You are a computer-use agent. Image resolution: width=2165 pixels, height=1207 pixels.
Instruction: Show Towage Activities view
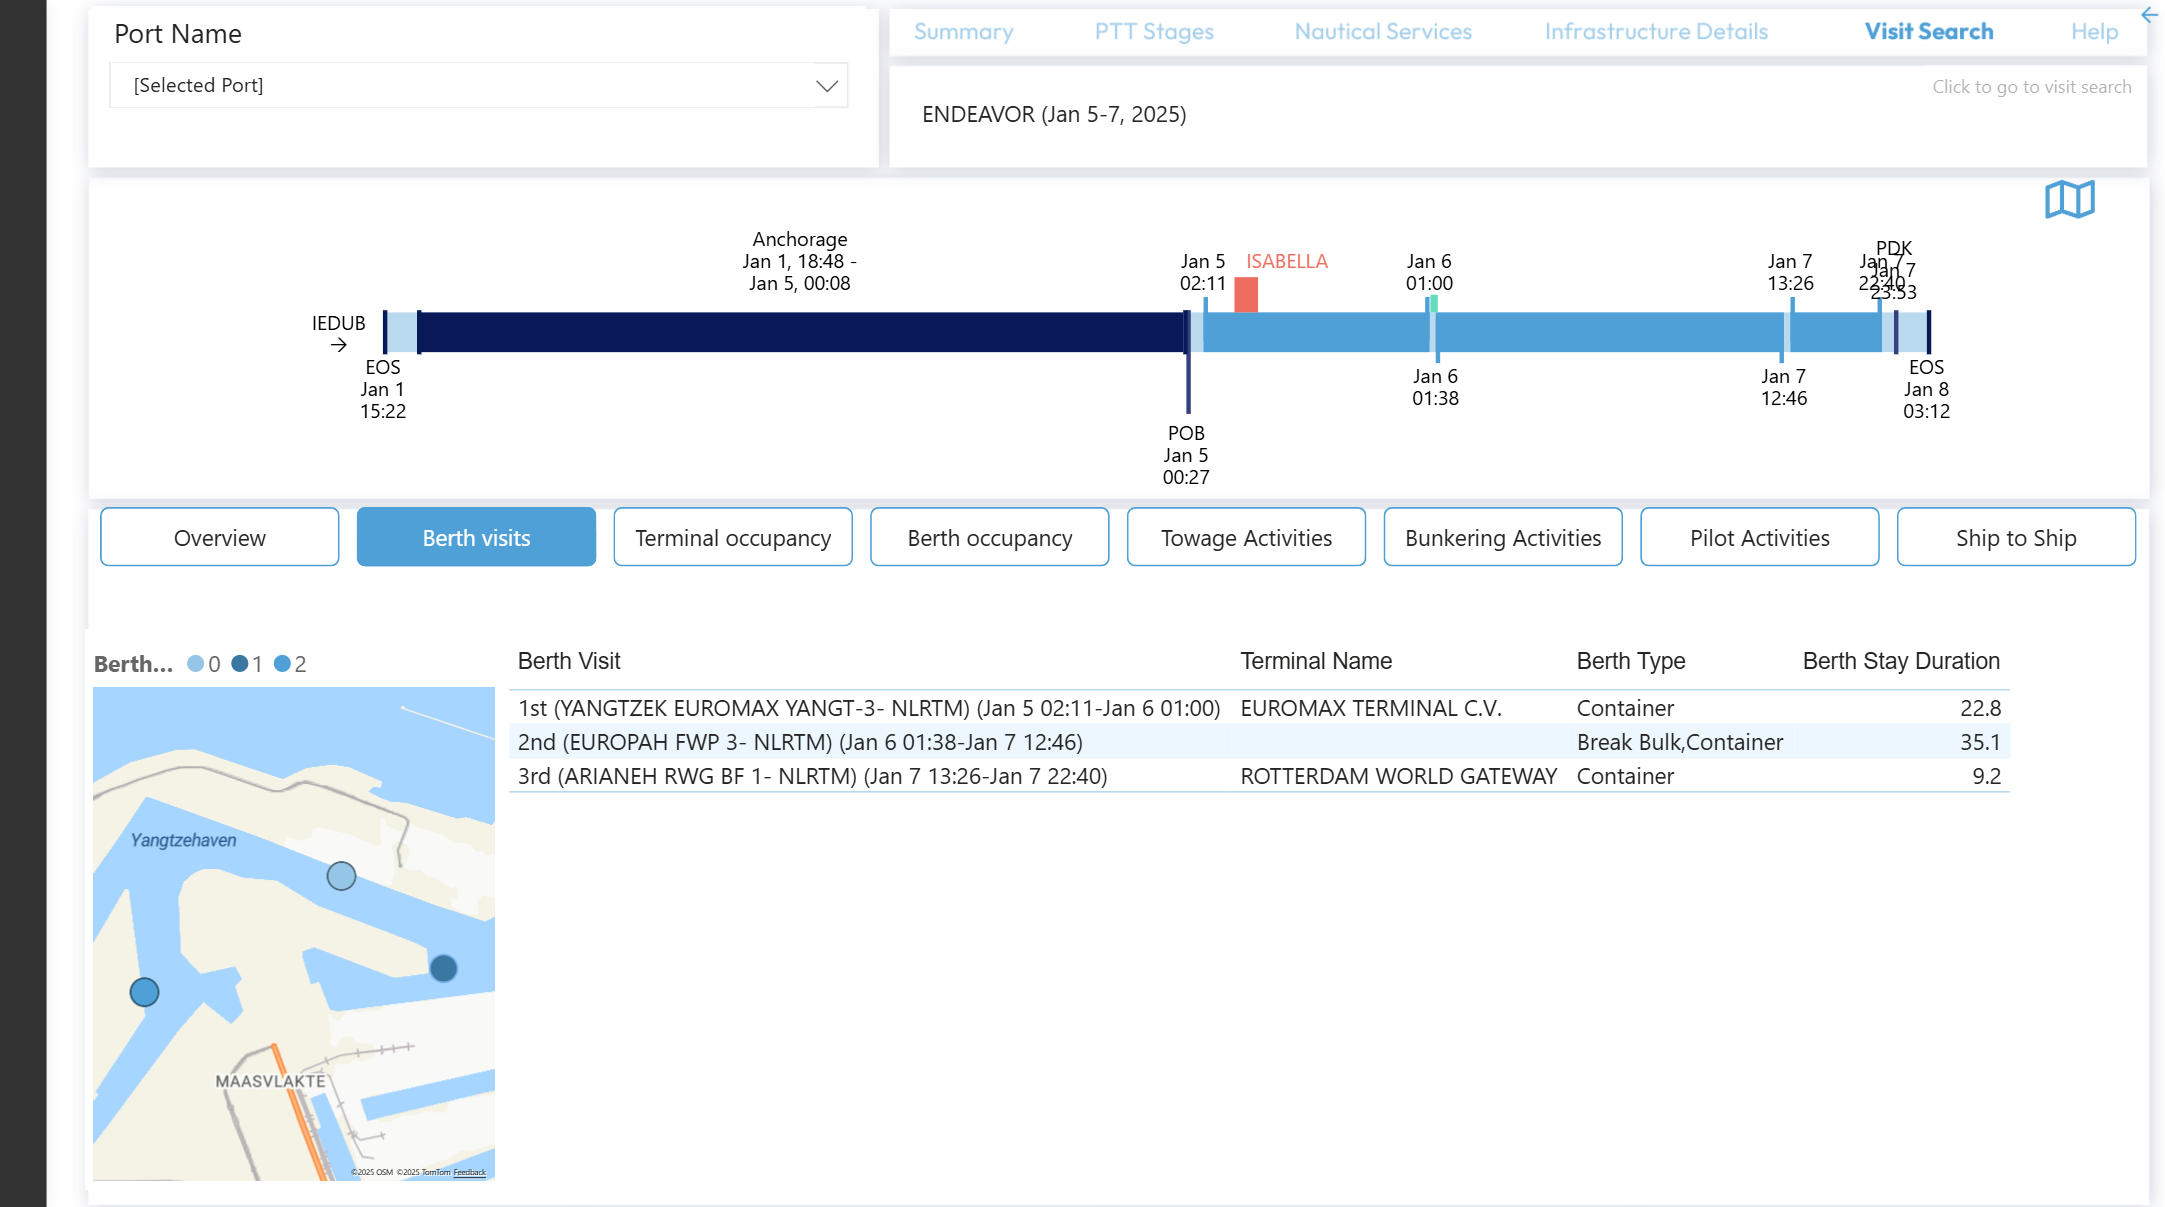point(1245,538)
